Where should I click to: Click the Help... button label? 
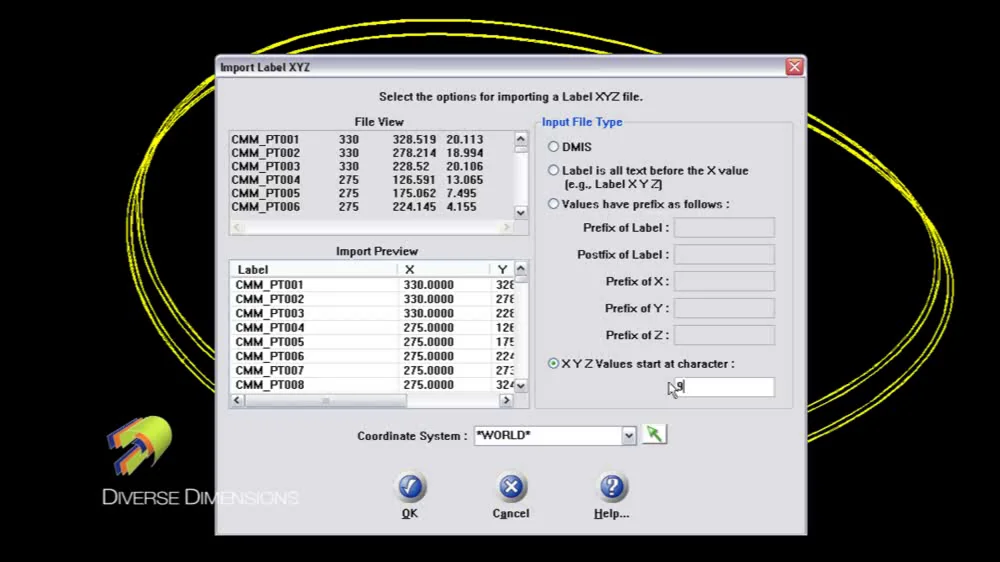pos(612,514)
